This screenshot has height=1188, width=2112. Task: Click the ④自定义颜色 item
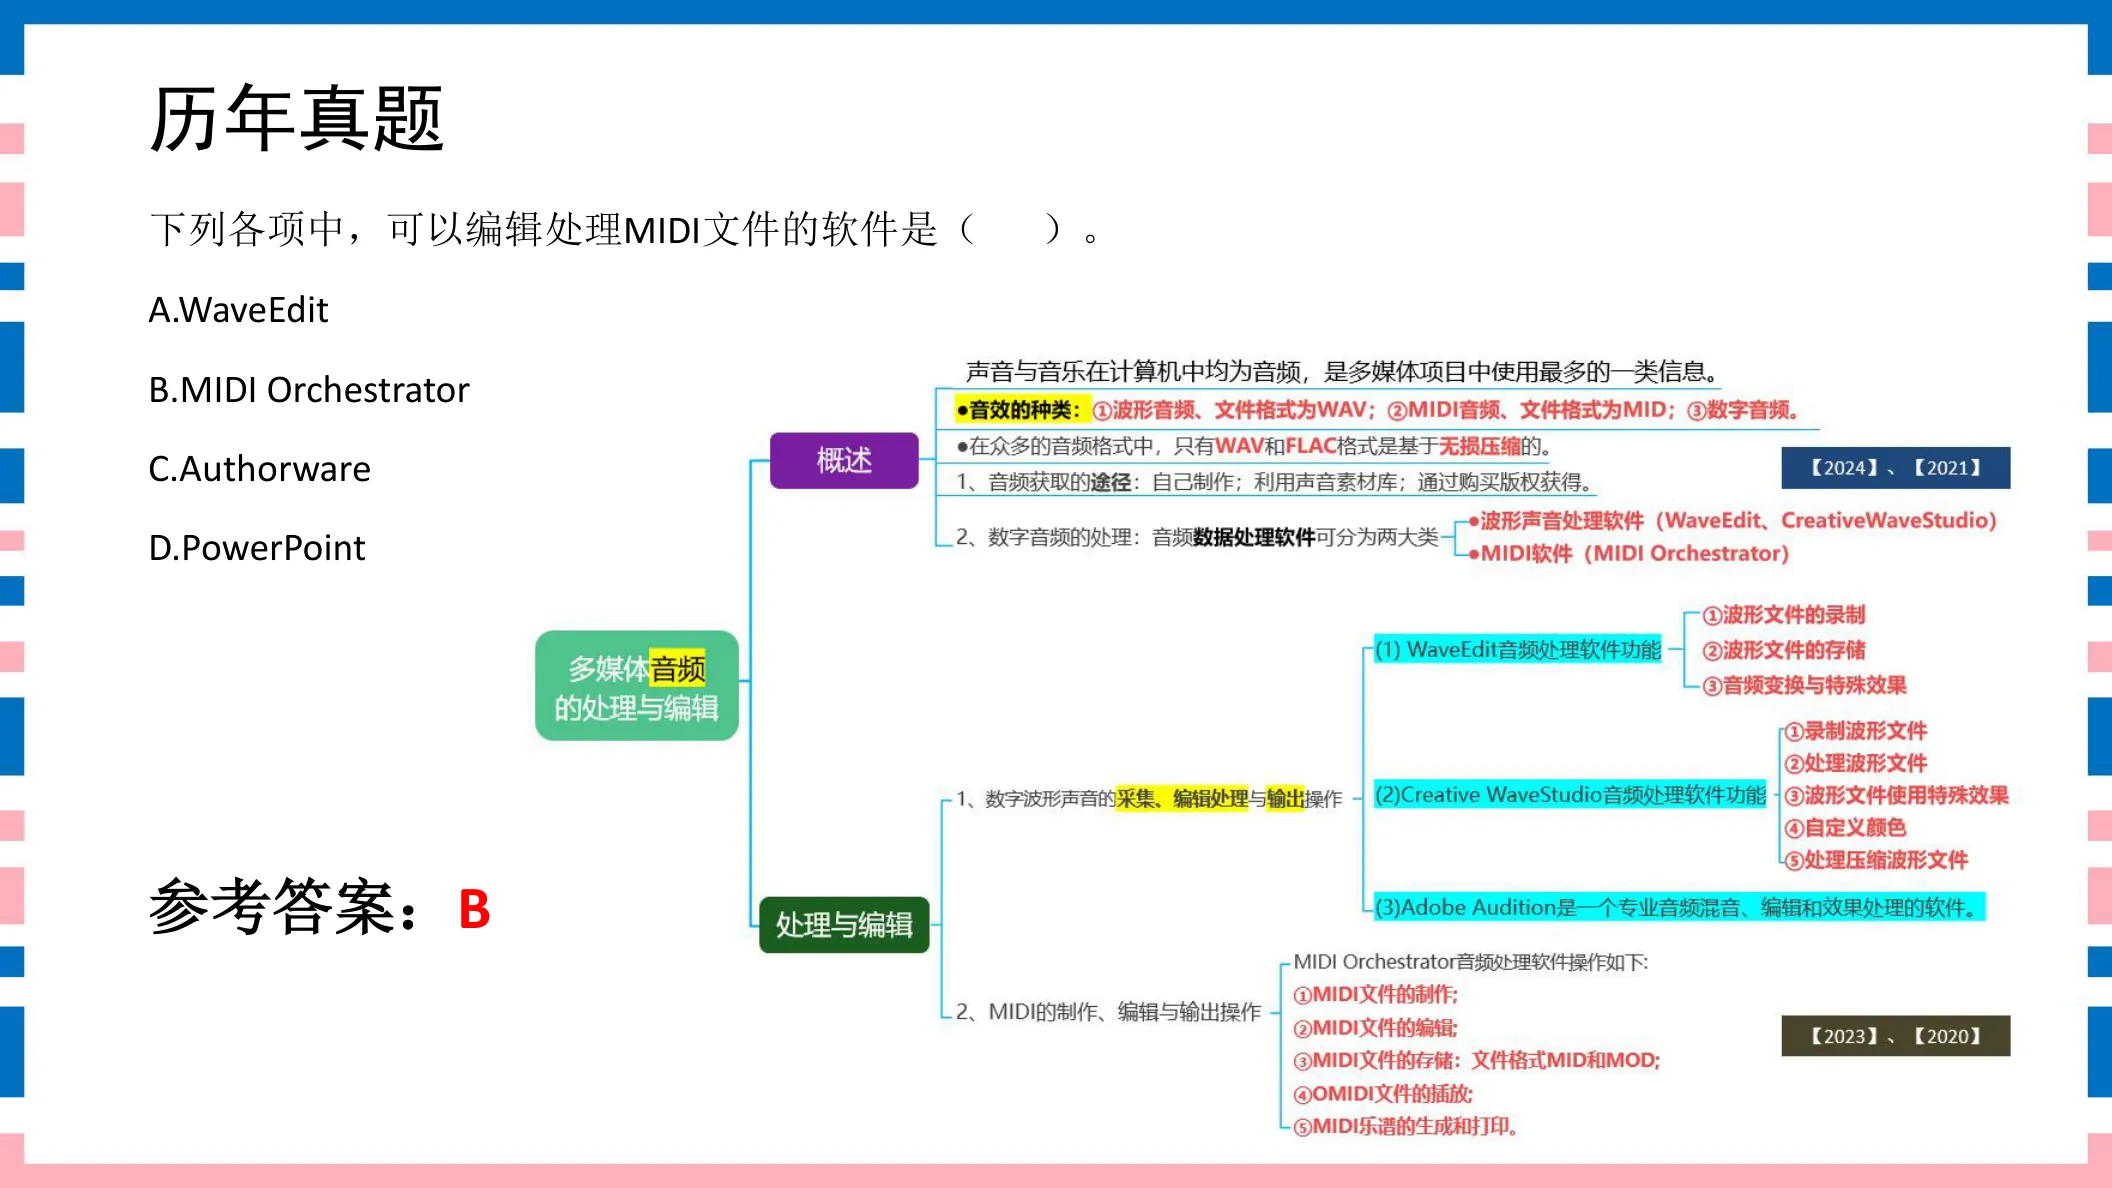coord(1845,827)
